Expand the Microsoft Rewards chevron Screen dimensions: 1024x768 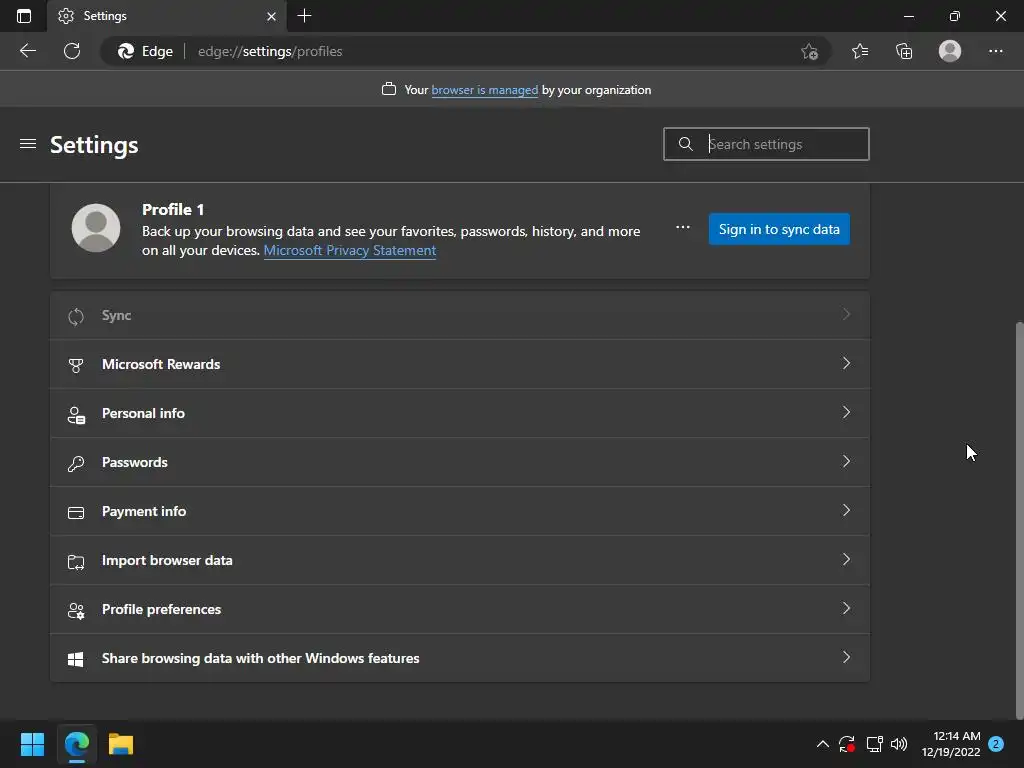point(846,363)
